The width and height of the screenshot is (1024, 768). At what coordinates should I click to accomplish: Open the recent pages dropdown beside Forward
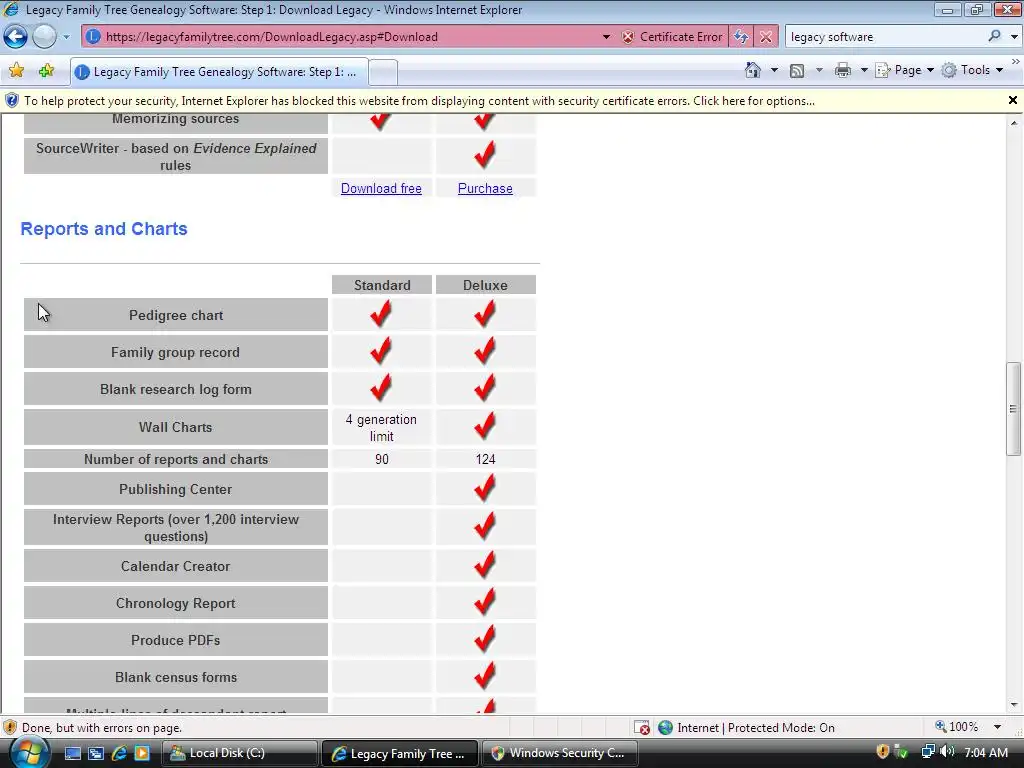pos(66,37)
